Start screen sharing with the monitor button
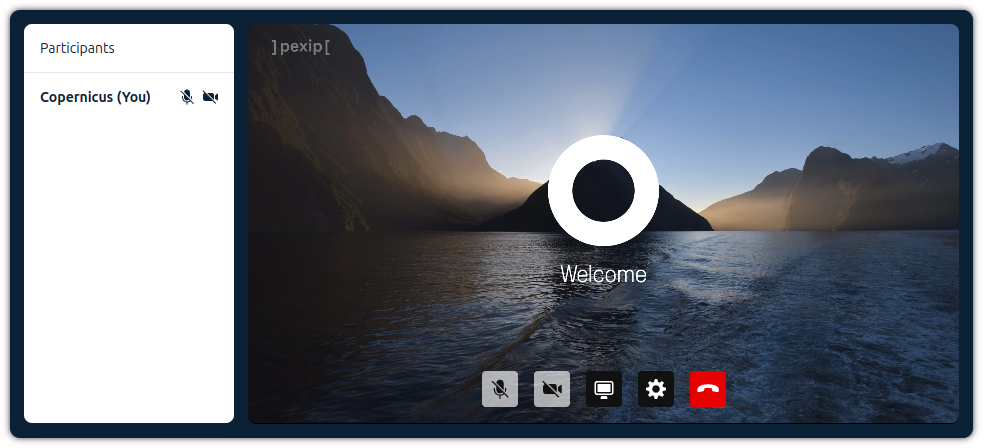This screenshot has height=448, width=983. (x=604, y=389)
